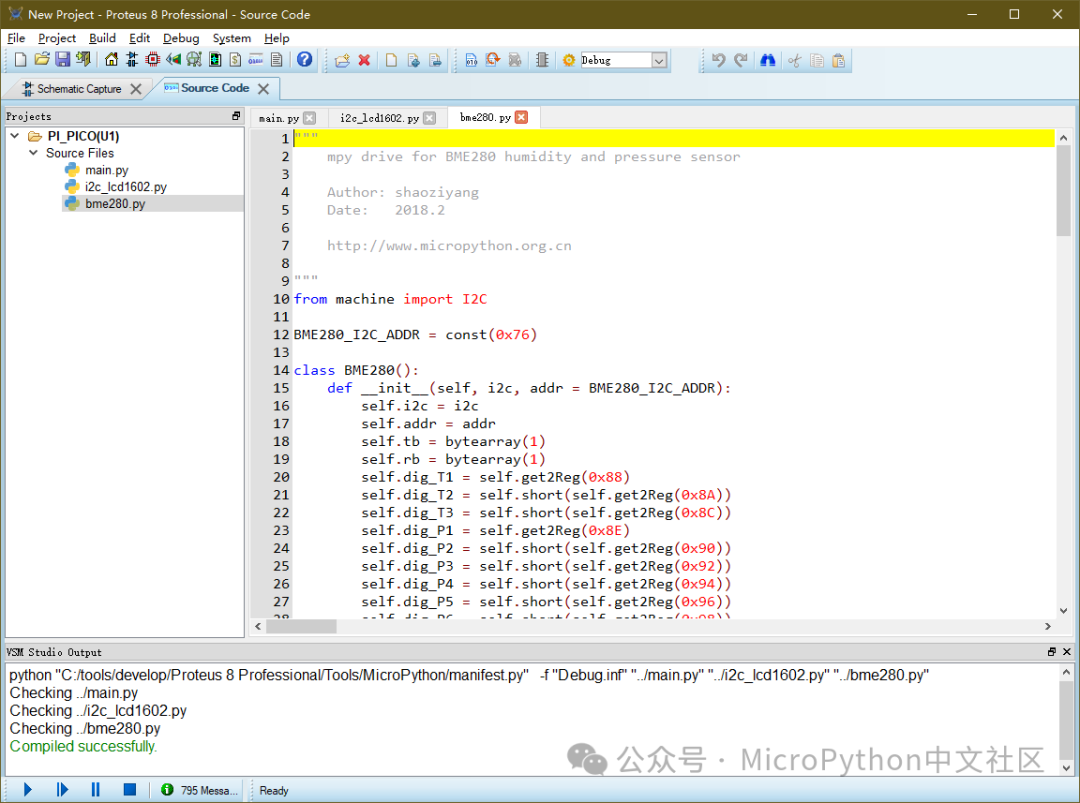
Task: Click the scissors Cut icon
Action: click(795, 61)
